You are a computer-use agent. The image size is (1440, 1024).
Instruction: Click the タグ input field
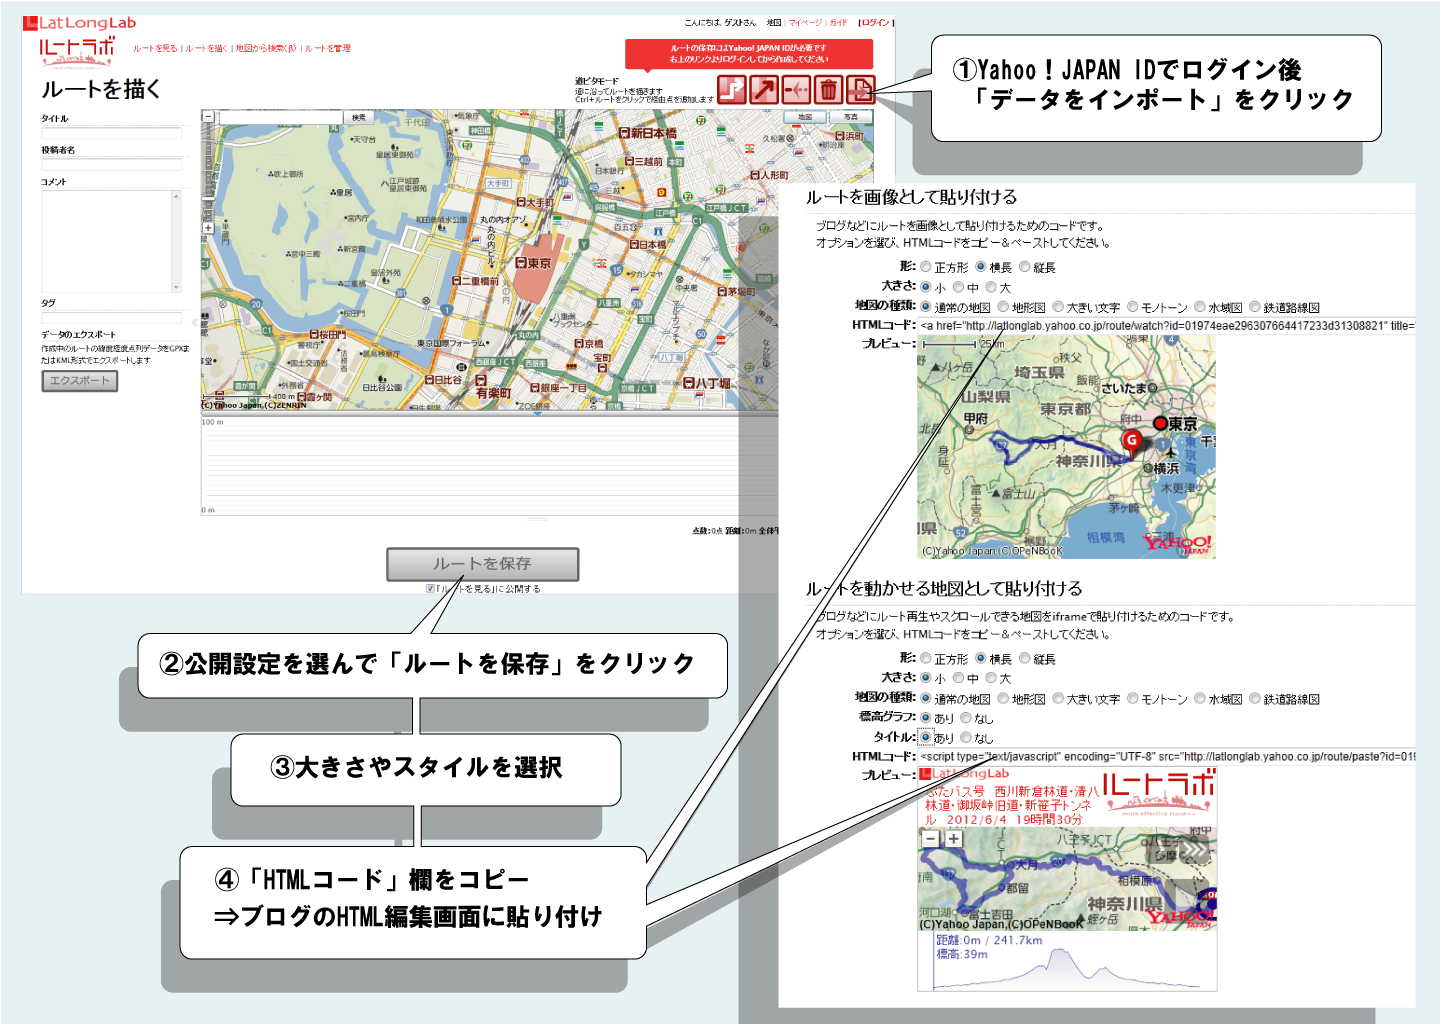point(111,317)
